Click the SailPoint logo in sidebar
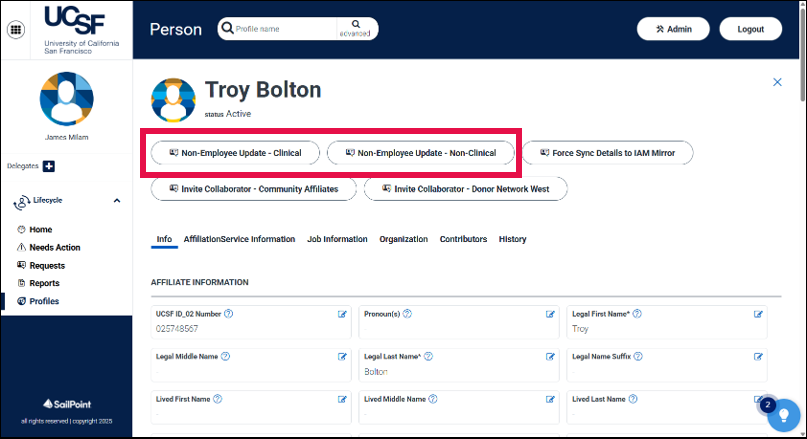 (67, 405)
